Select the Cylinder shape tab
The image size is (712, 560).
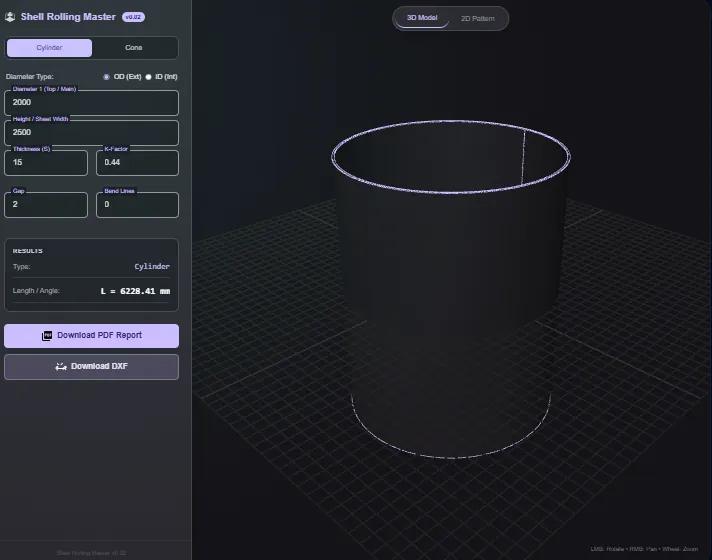coord(49,48)
